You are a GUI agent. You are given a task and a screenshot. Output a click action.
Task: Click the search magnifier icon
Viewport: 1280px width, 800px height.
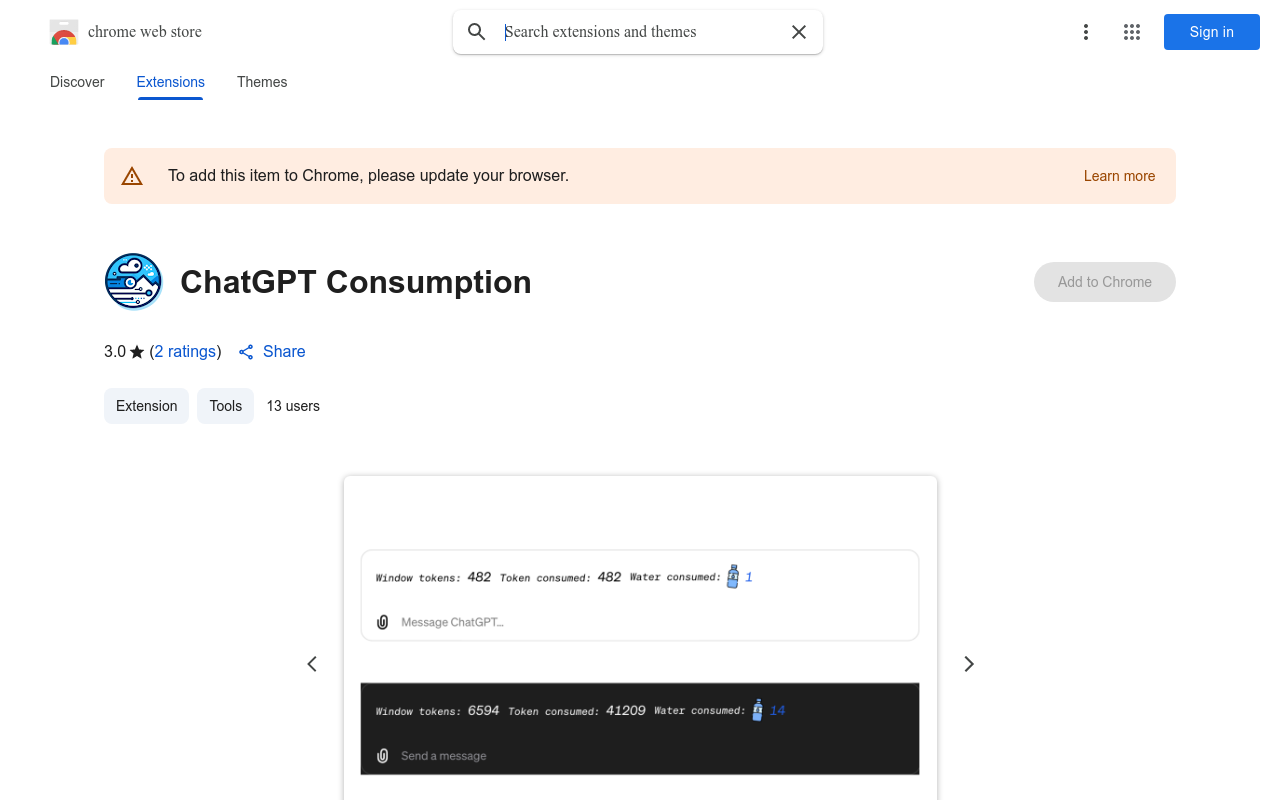tap(477, 32)
